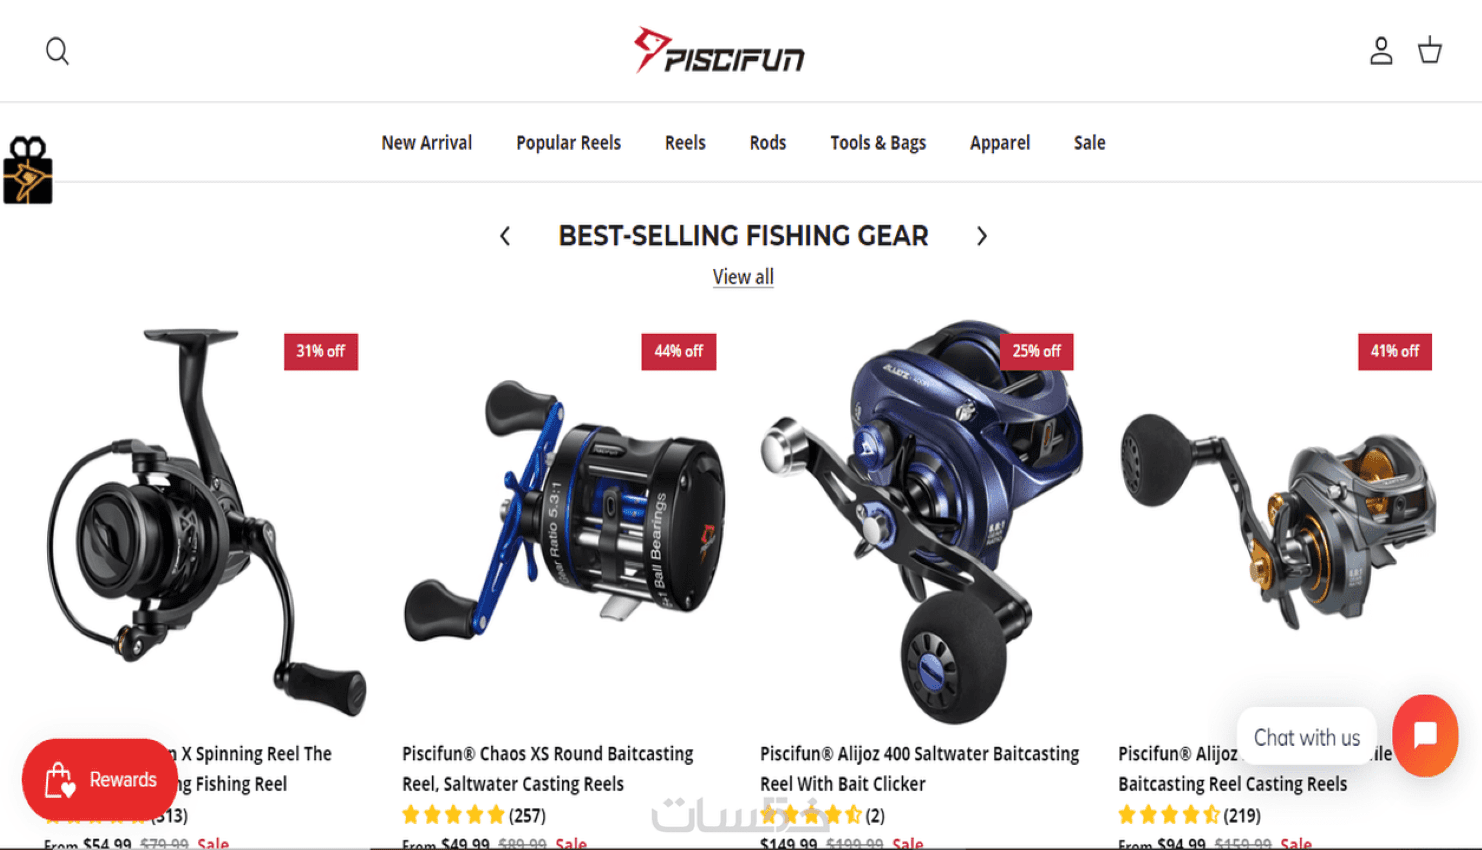Go to the Rods menu item
This screenshot has width=1482, height=850.
click(768, 143)
